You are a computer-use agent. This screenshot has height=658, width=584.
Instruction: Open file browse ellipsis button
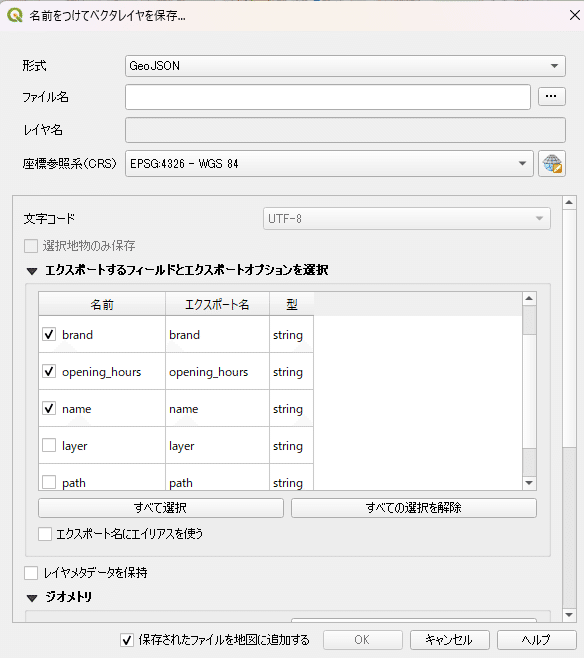click(552, 97)
